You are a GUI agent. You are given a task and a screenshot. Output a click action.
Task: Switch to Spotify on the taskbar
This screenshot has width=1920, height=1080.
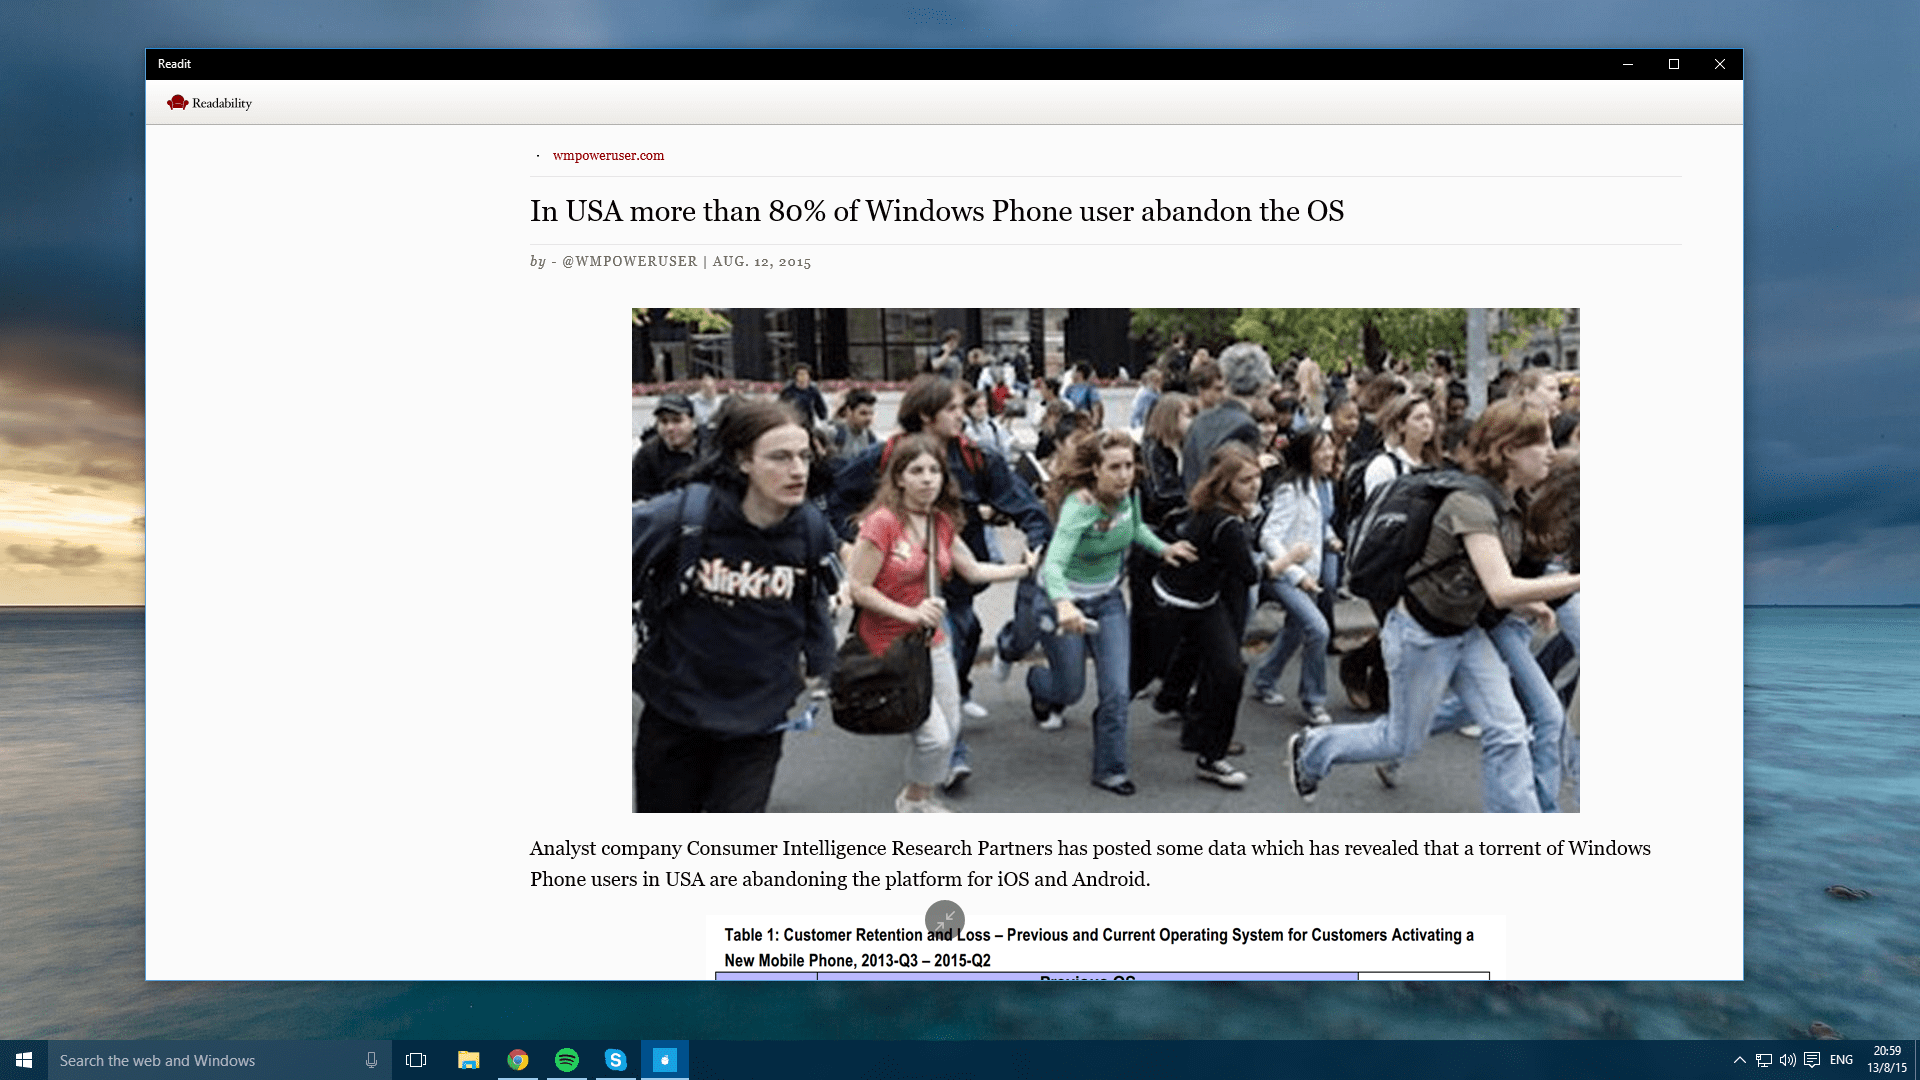pyautogui.click(x=567, y=1060)
